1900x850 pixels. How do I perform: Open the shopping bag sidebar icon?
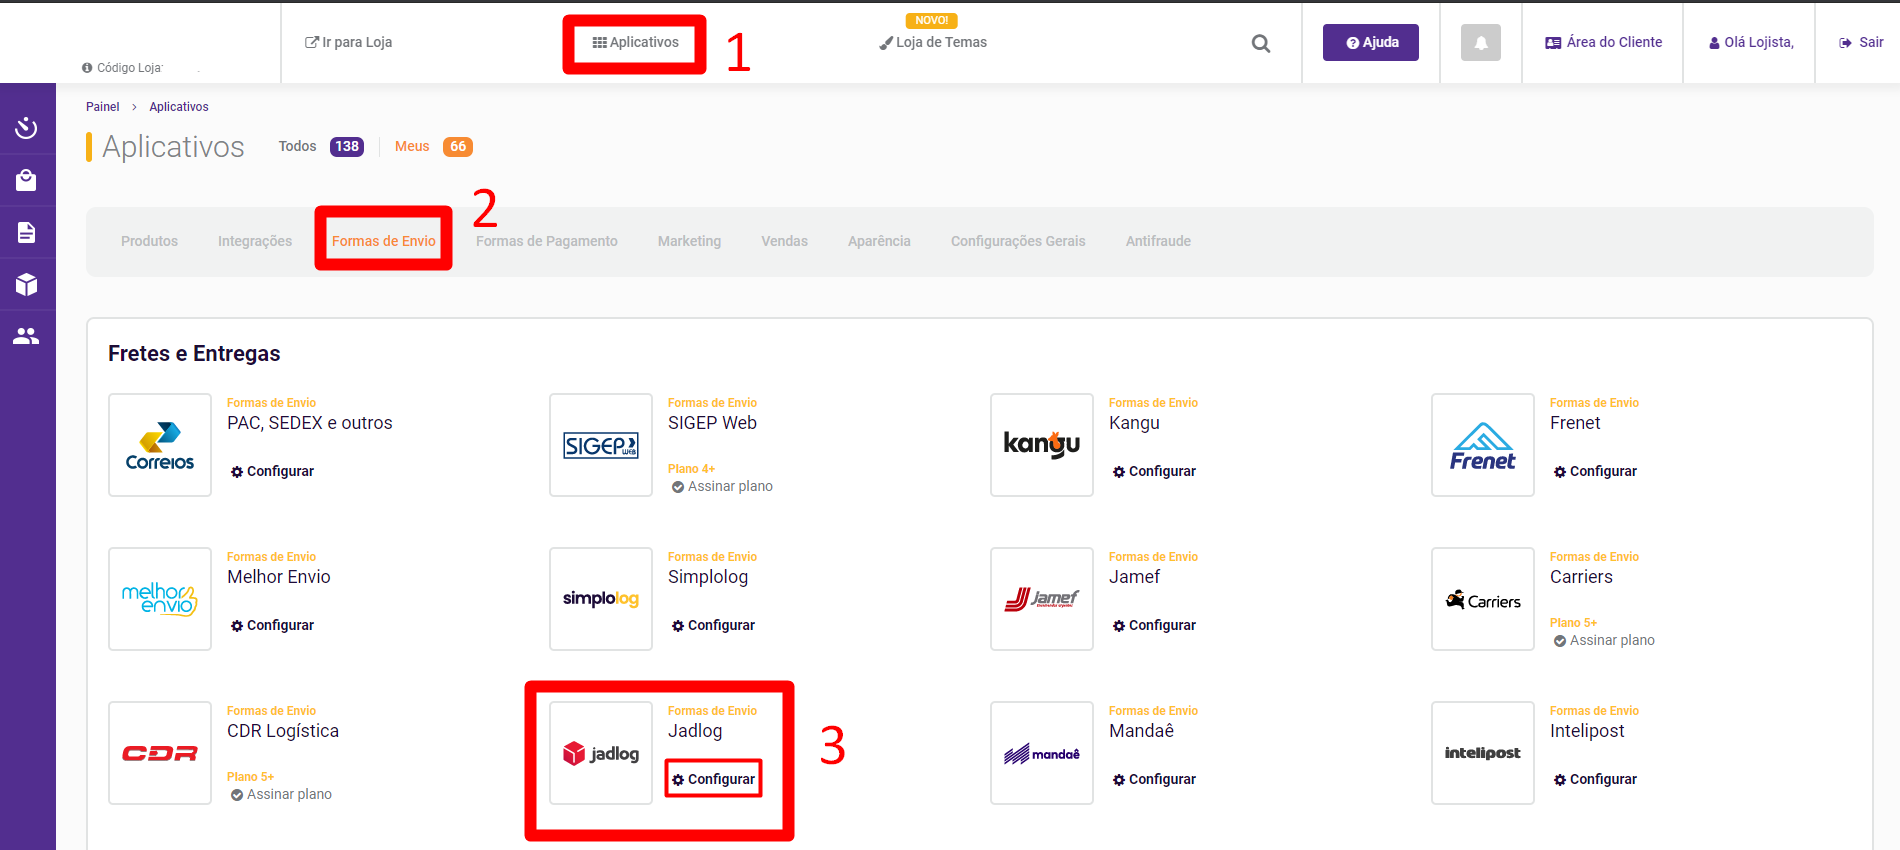(27, 180)
